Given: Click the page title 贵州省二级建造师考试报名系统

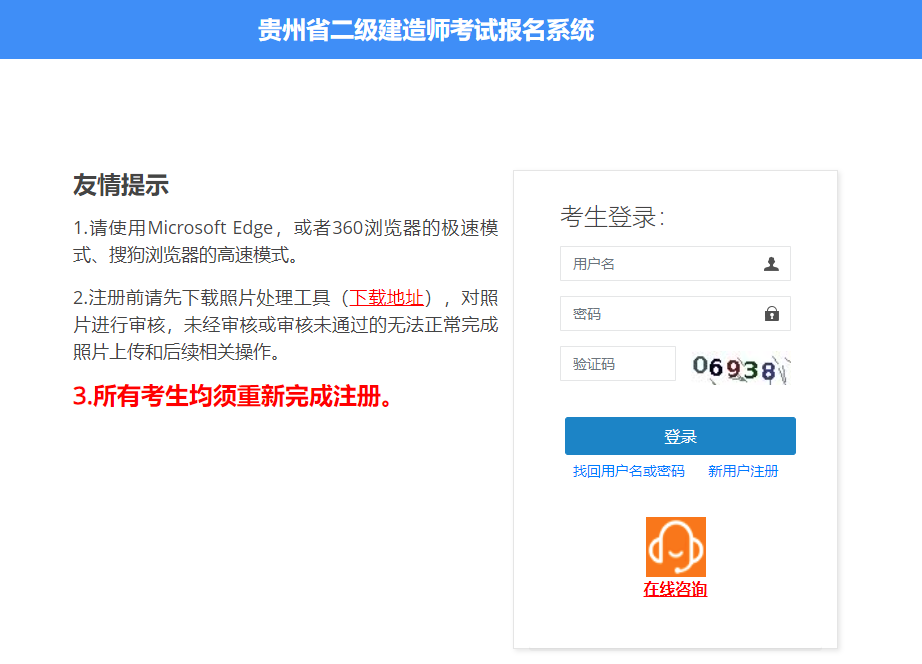Looking at the screenshot, I should point(426,30).
